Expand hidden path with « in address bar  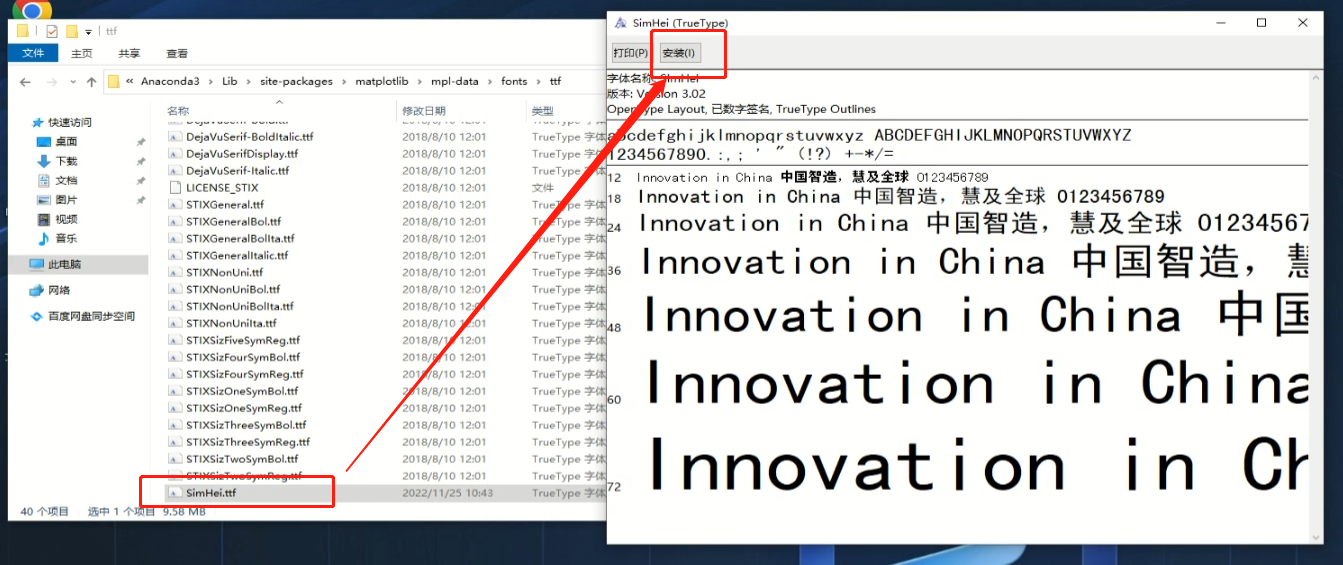tap(130, 82)
